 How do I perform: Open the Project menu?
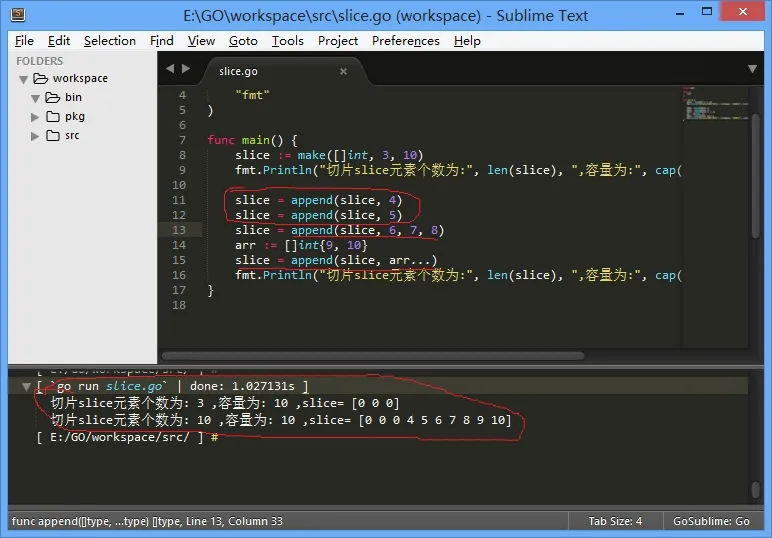coord(338,41)
